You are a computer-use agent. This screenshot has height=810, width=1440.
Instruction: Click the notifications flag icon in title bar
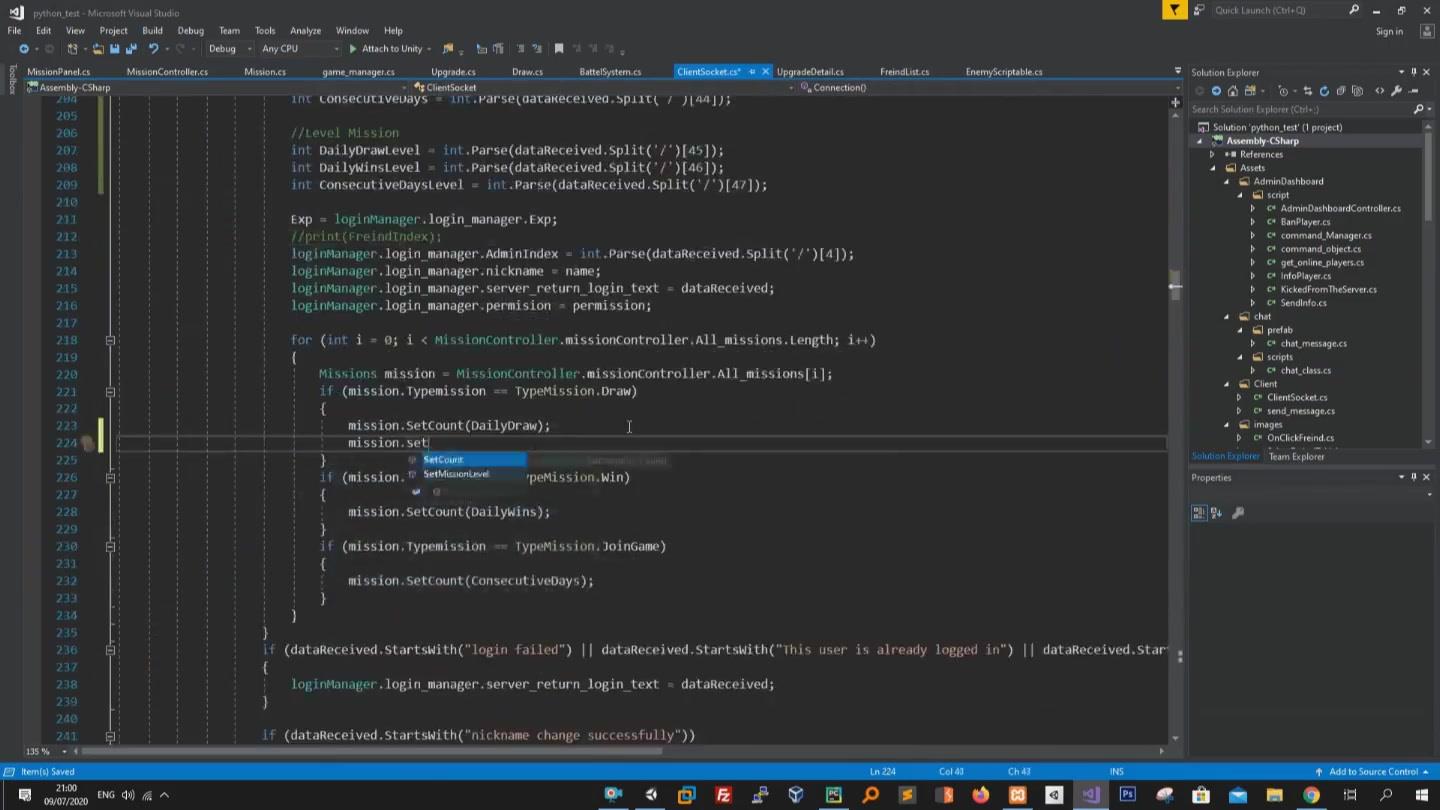pos(1174,10)
